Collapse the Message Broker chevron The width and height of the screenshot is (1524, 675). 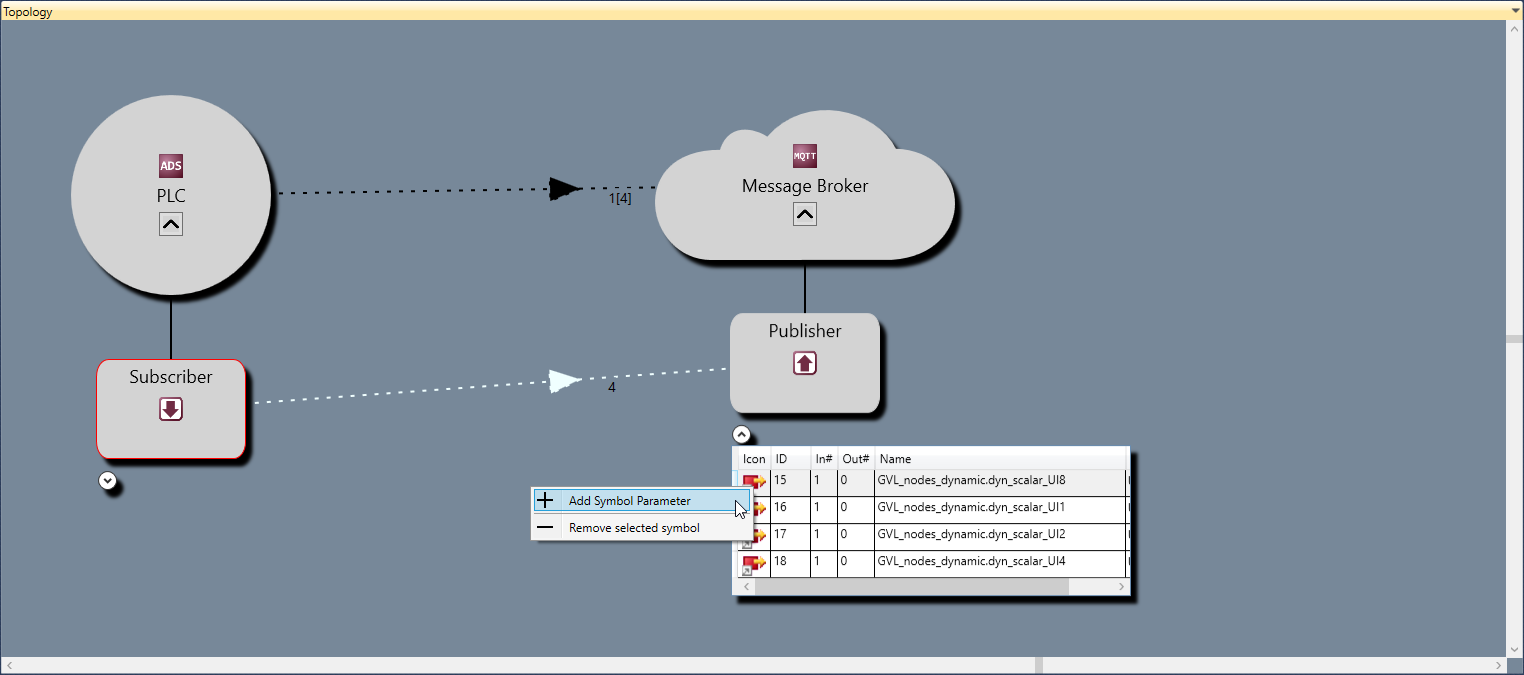[x=805, y=214]
